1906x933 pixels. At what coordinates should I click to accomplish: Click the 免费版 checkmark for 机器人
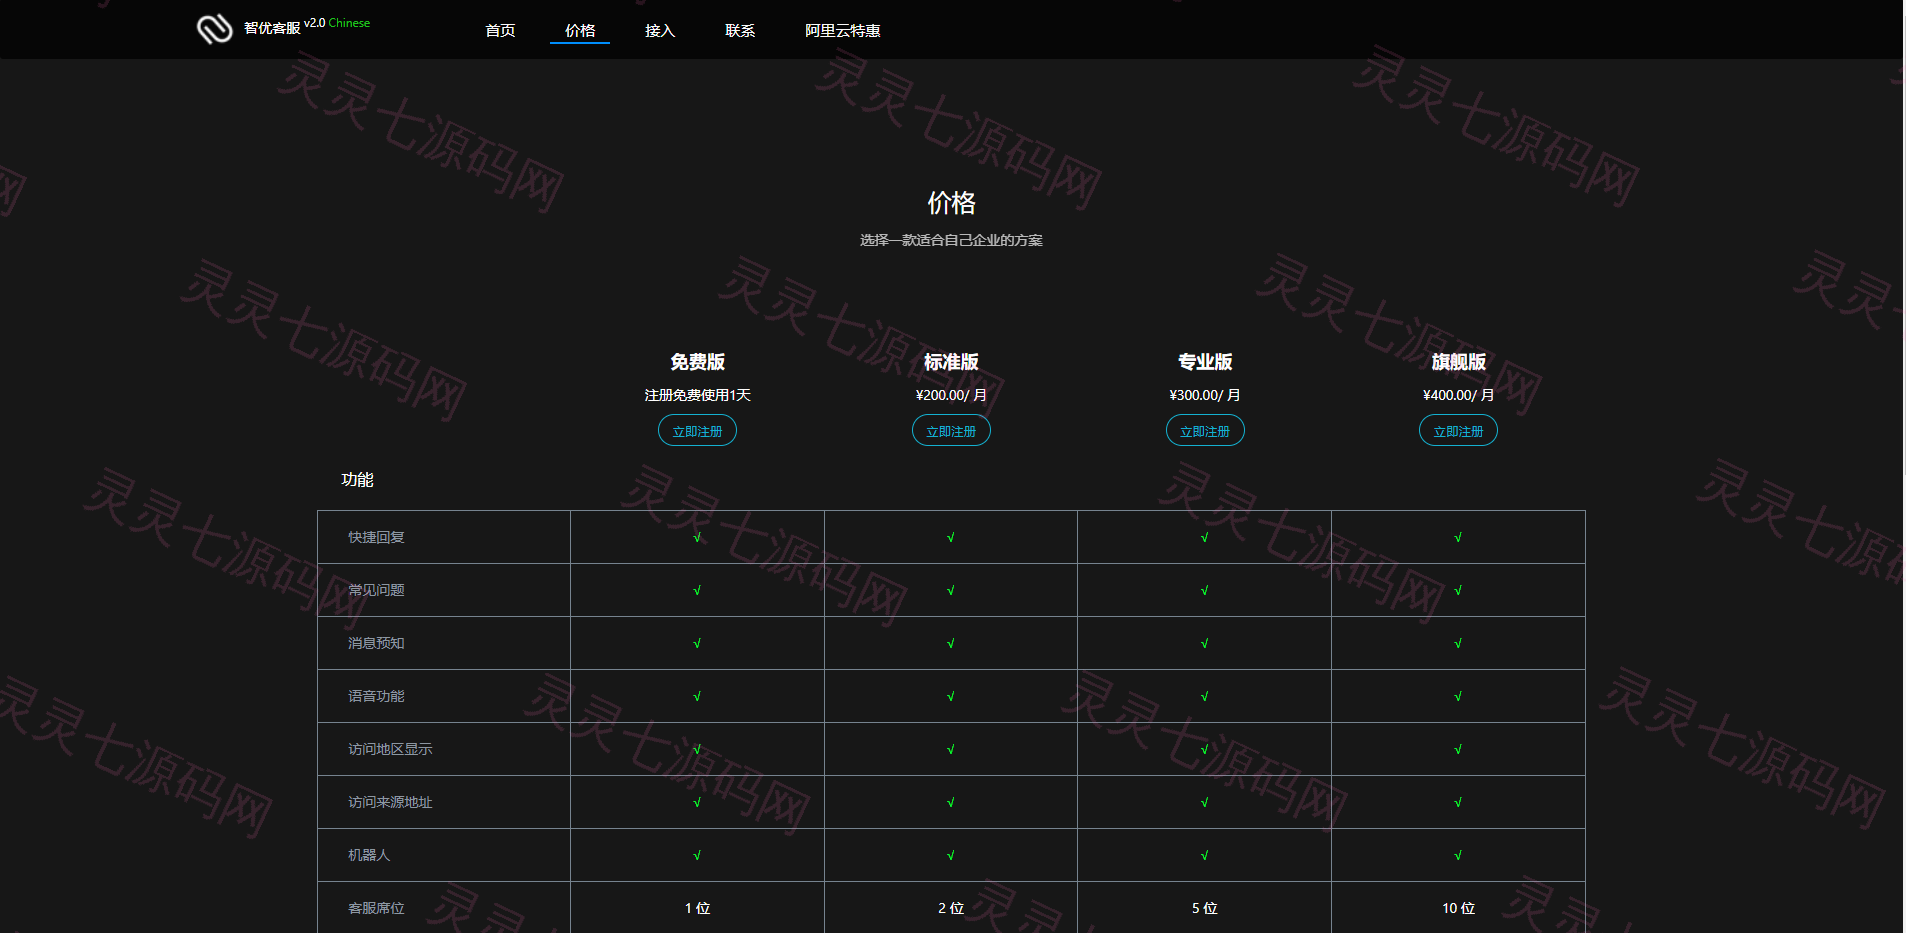(697, 855)
